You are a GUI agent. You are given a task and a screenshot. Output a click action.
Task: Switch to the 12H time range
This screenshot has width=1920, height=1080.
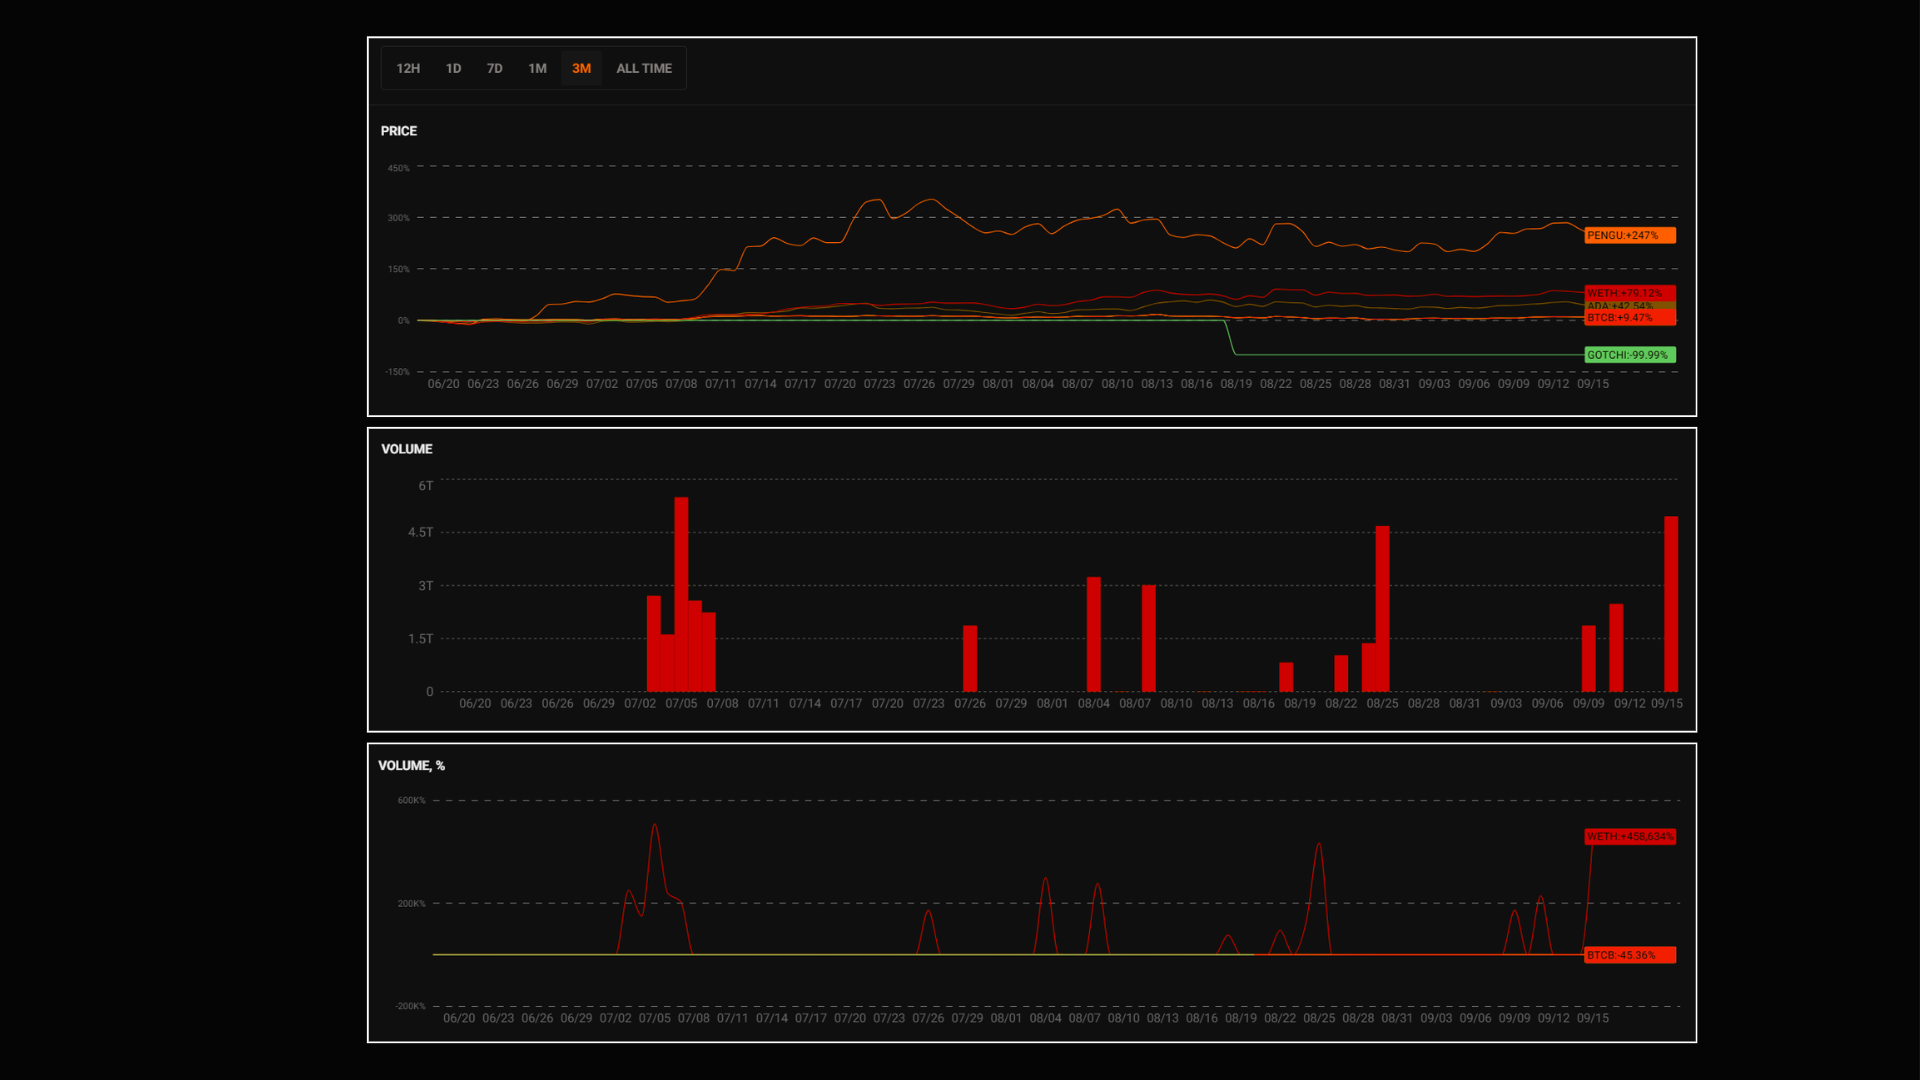[x=408, y=68]
